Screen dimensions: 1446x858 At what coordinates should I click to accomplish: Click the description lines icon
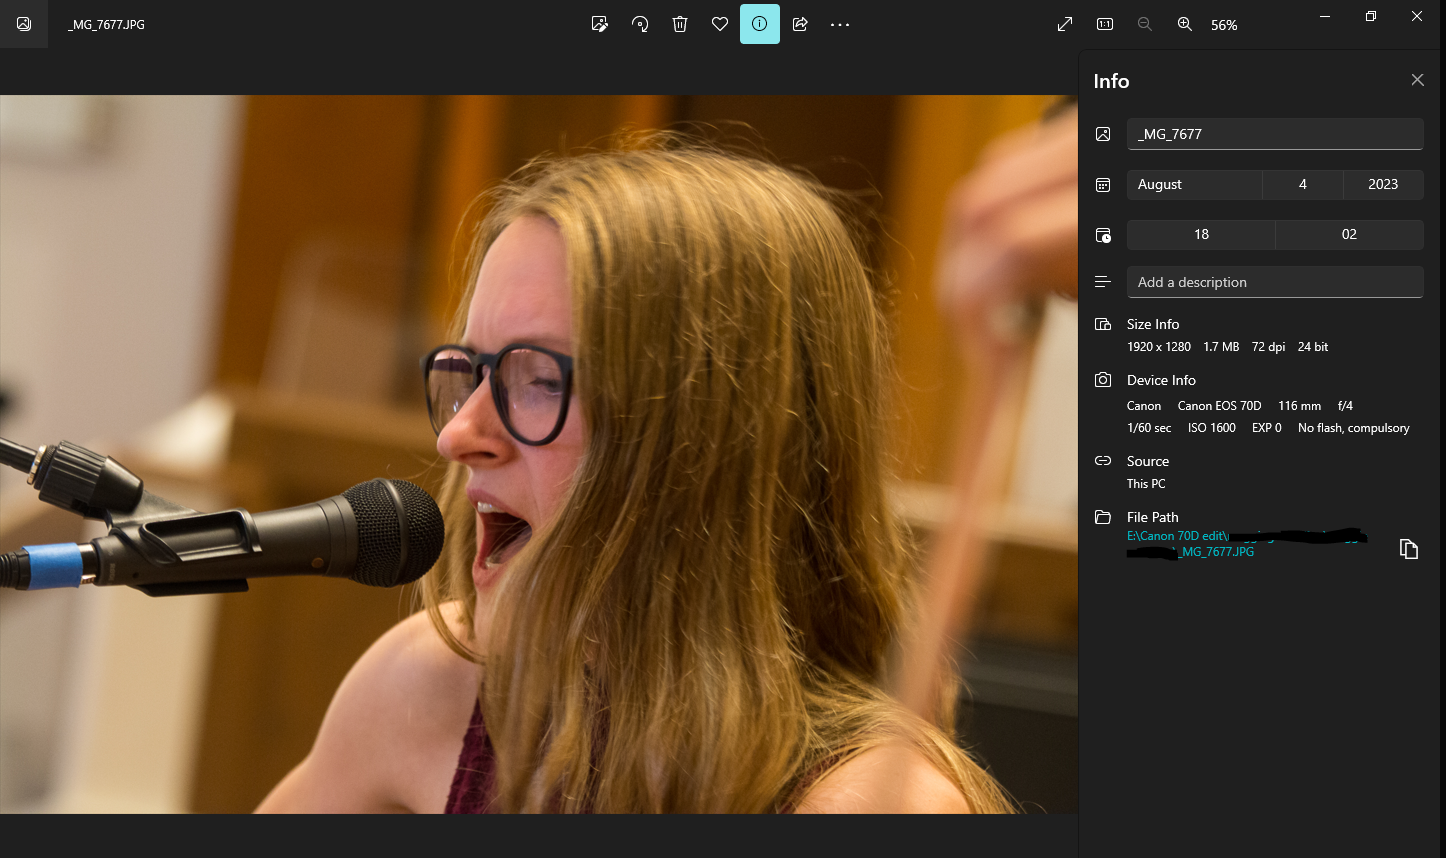pos(1103,282)
